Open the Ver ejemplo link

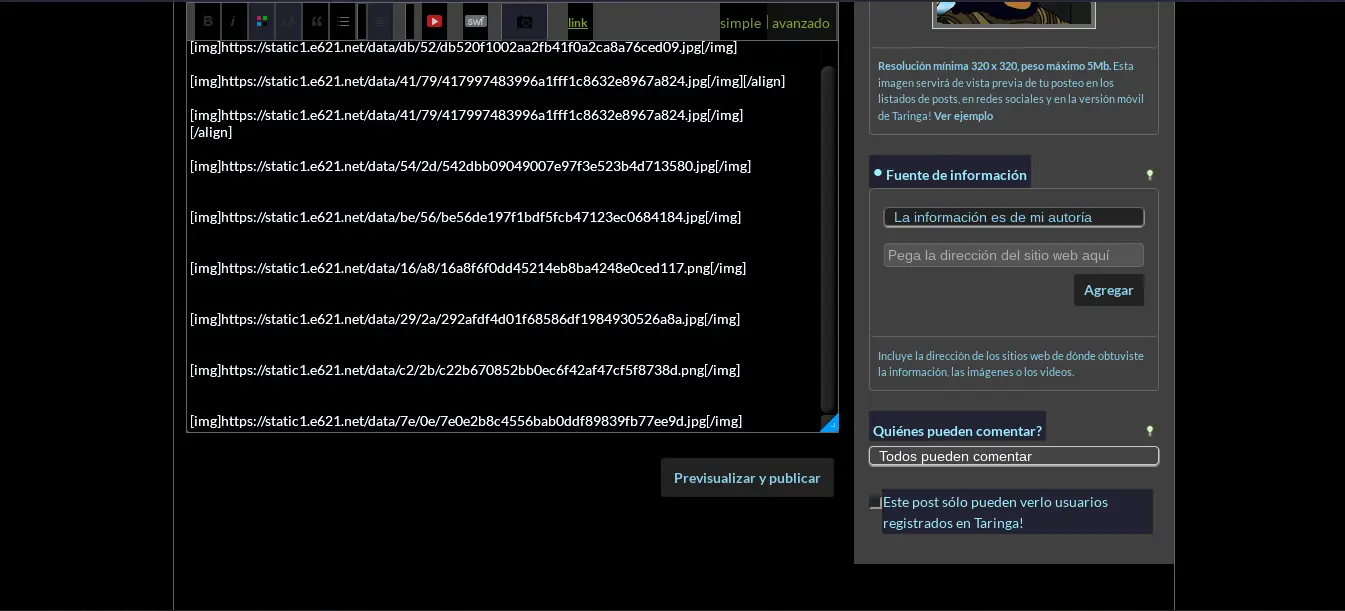coord(964,116)
